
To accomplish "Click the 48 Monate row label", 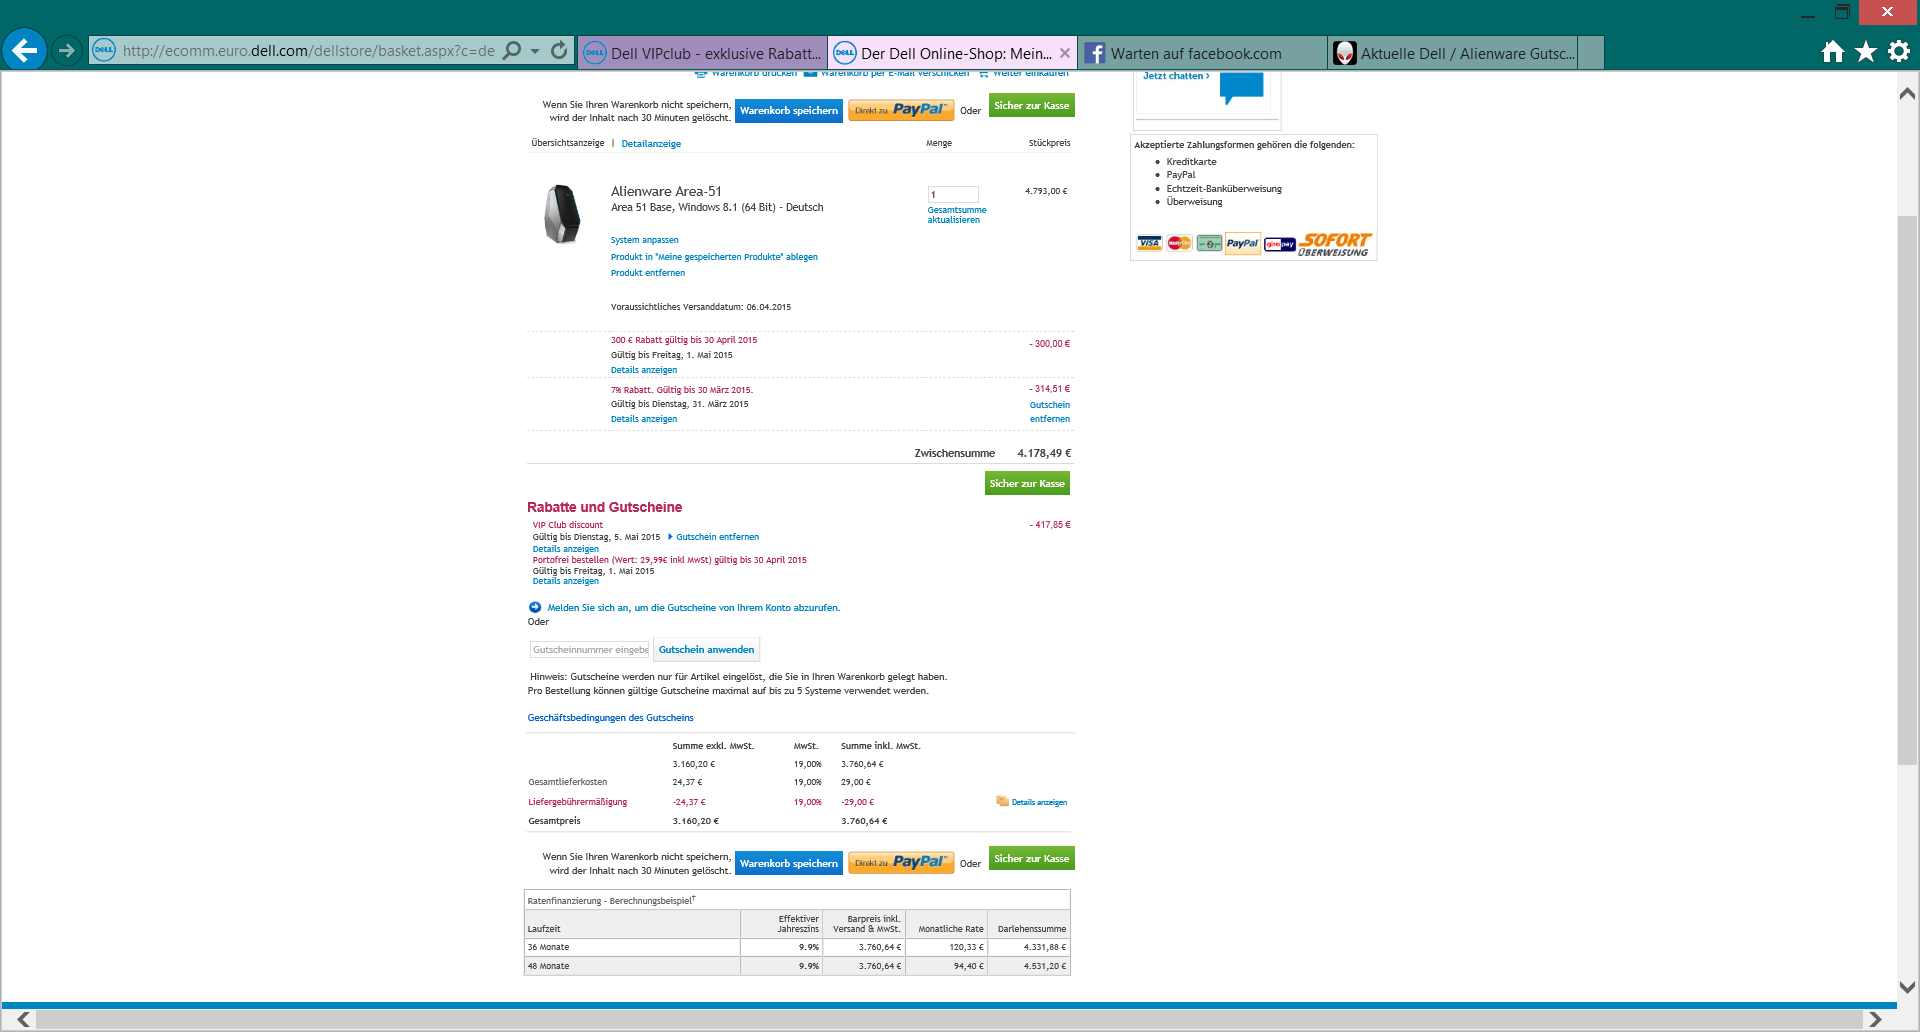I will coord(548,966).
